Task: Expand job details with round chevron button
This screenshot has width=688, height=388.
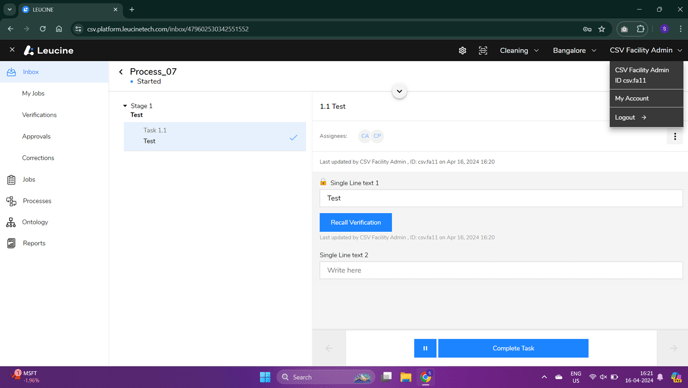Action: [399, 91]
